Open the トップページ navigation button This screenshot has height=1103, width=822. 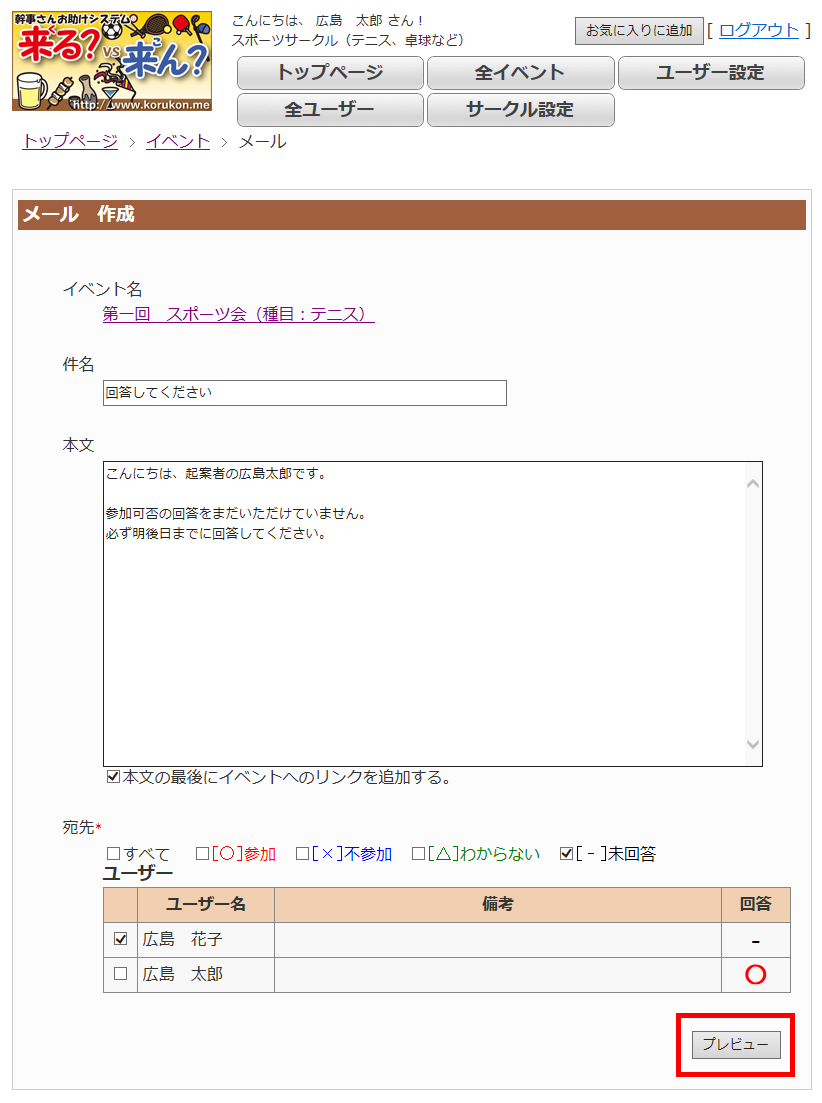tap(329, 72)
